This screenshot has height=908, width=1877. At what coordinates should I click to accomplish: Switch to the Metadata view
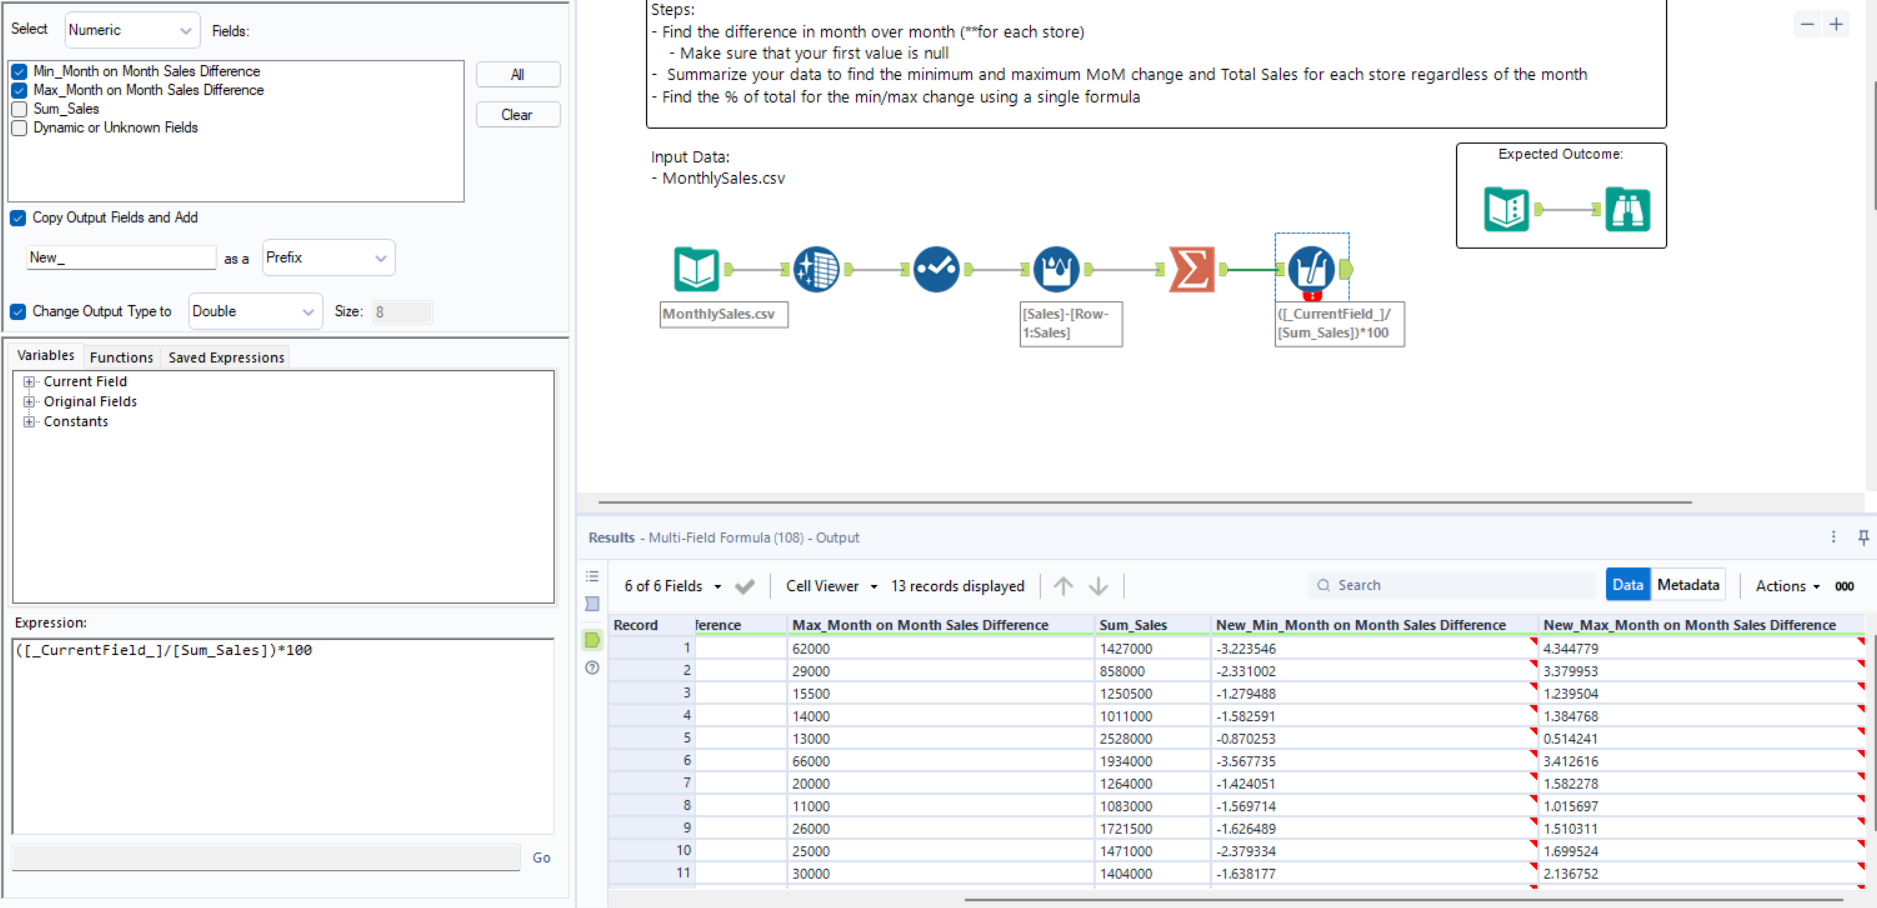1687,585
